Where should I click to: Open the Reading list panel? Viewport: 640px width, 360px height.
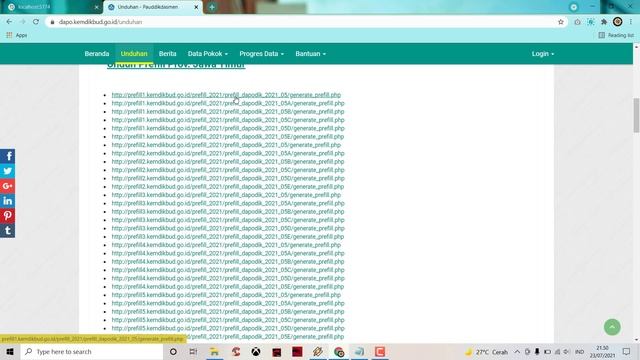[x=616, y=36]
